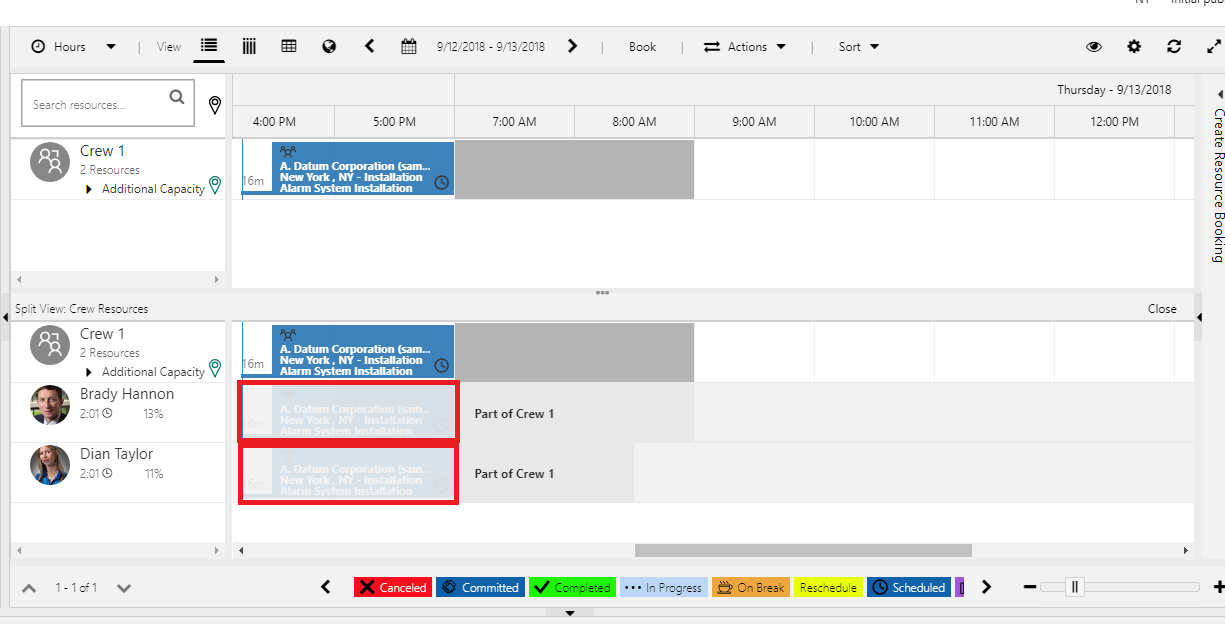Click the Book button

[x=642, y=46]
